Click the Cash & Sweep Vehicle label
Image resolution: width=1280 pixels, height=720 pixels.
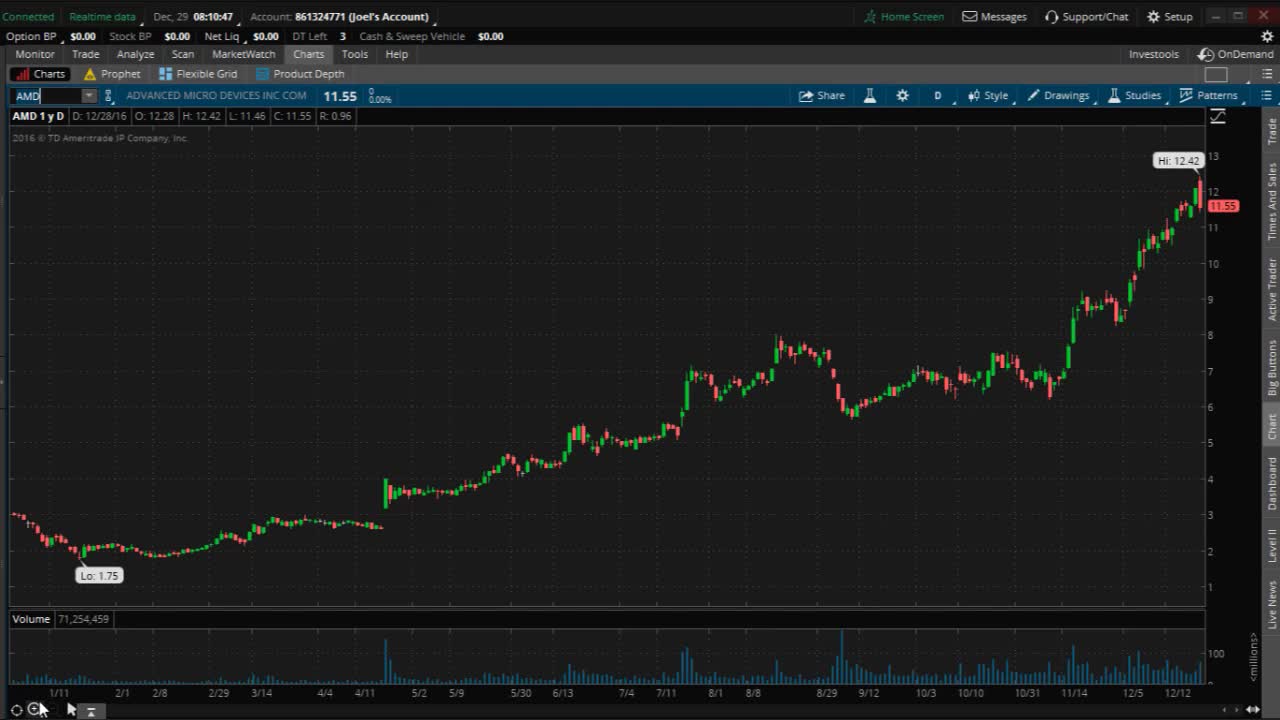pyautogui.click(x=412, y=36)
